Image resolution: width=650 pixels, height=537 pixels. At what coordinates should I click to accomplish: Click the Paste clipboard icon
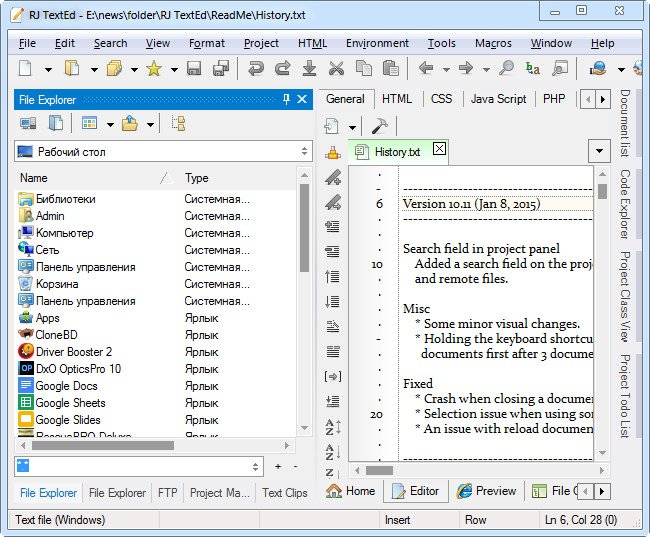pyautogui.click(x=390, y=68)
